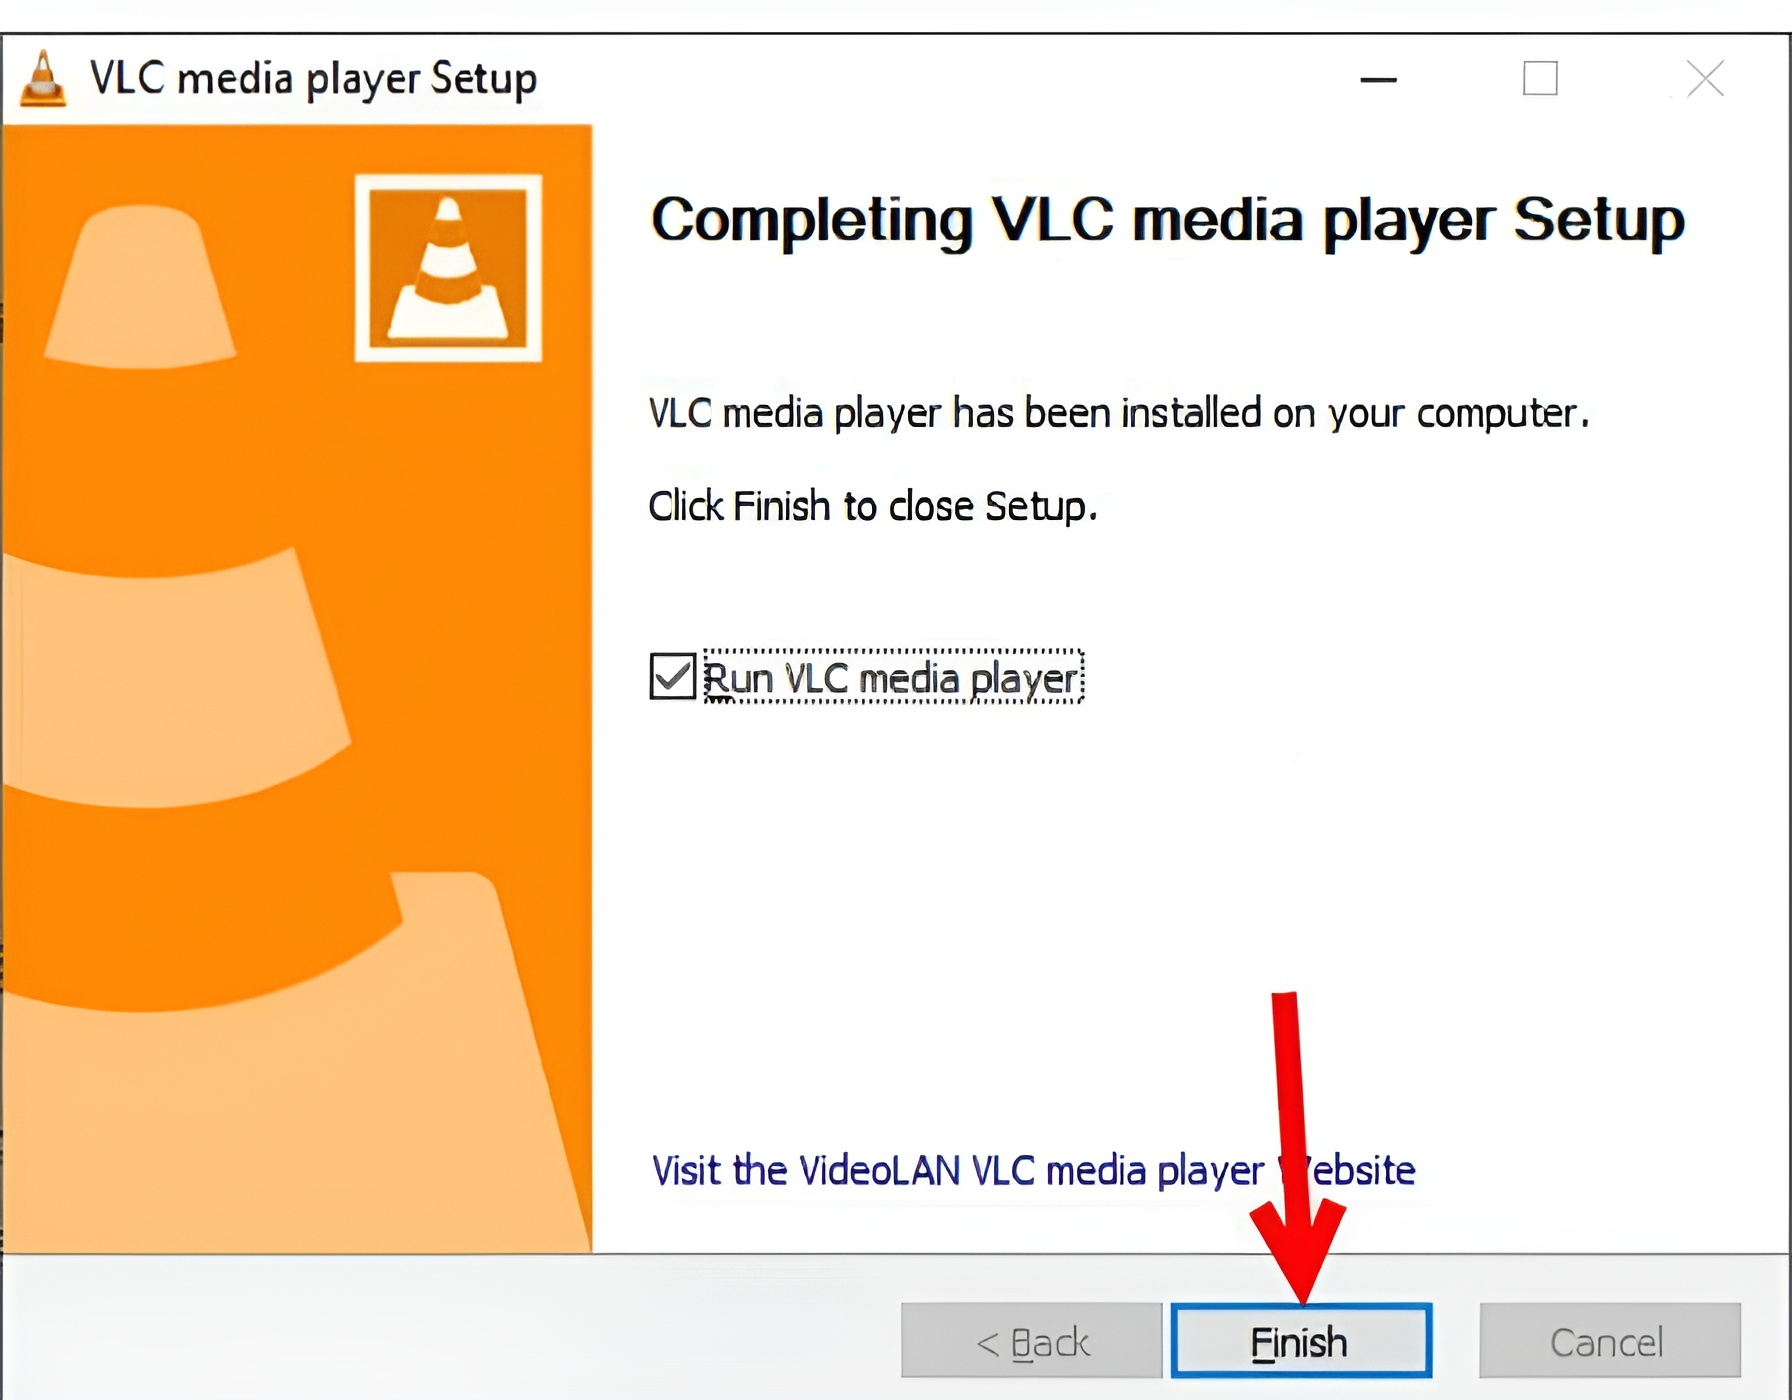Click the framed VLC cone logo image

(448, 268)
